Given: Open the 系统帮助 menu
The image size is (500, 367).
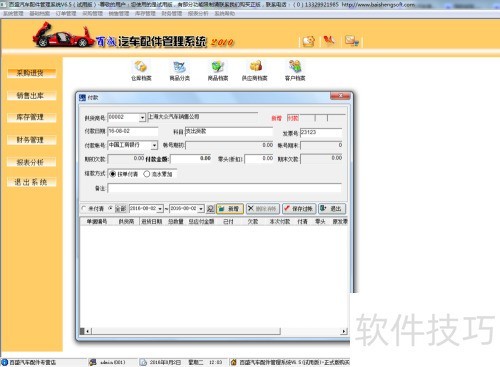Looking at the screenshot, I should click(x=225, y=13).
